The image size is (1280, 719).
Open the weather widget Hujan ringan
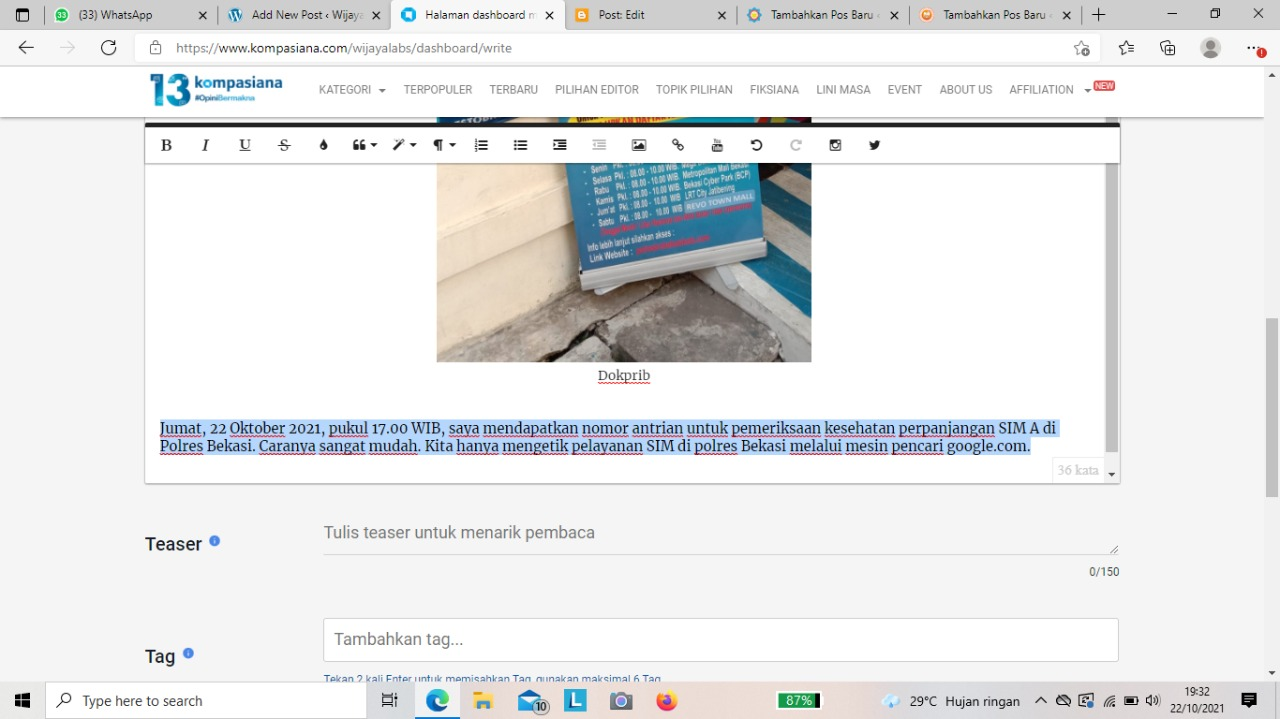951,701
